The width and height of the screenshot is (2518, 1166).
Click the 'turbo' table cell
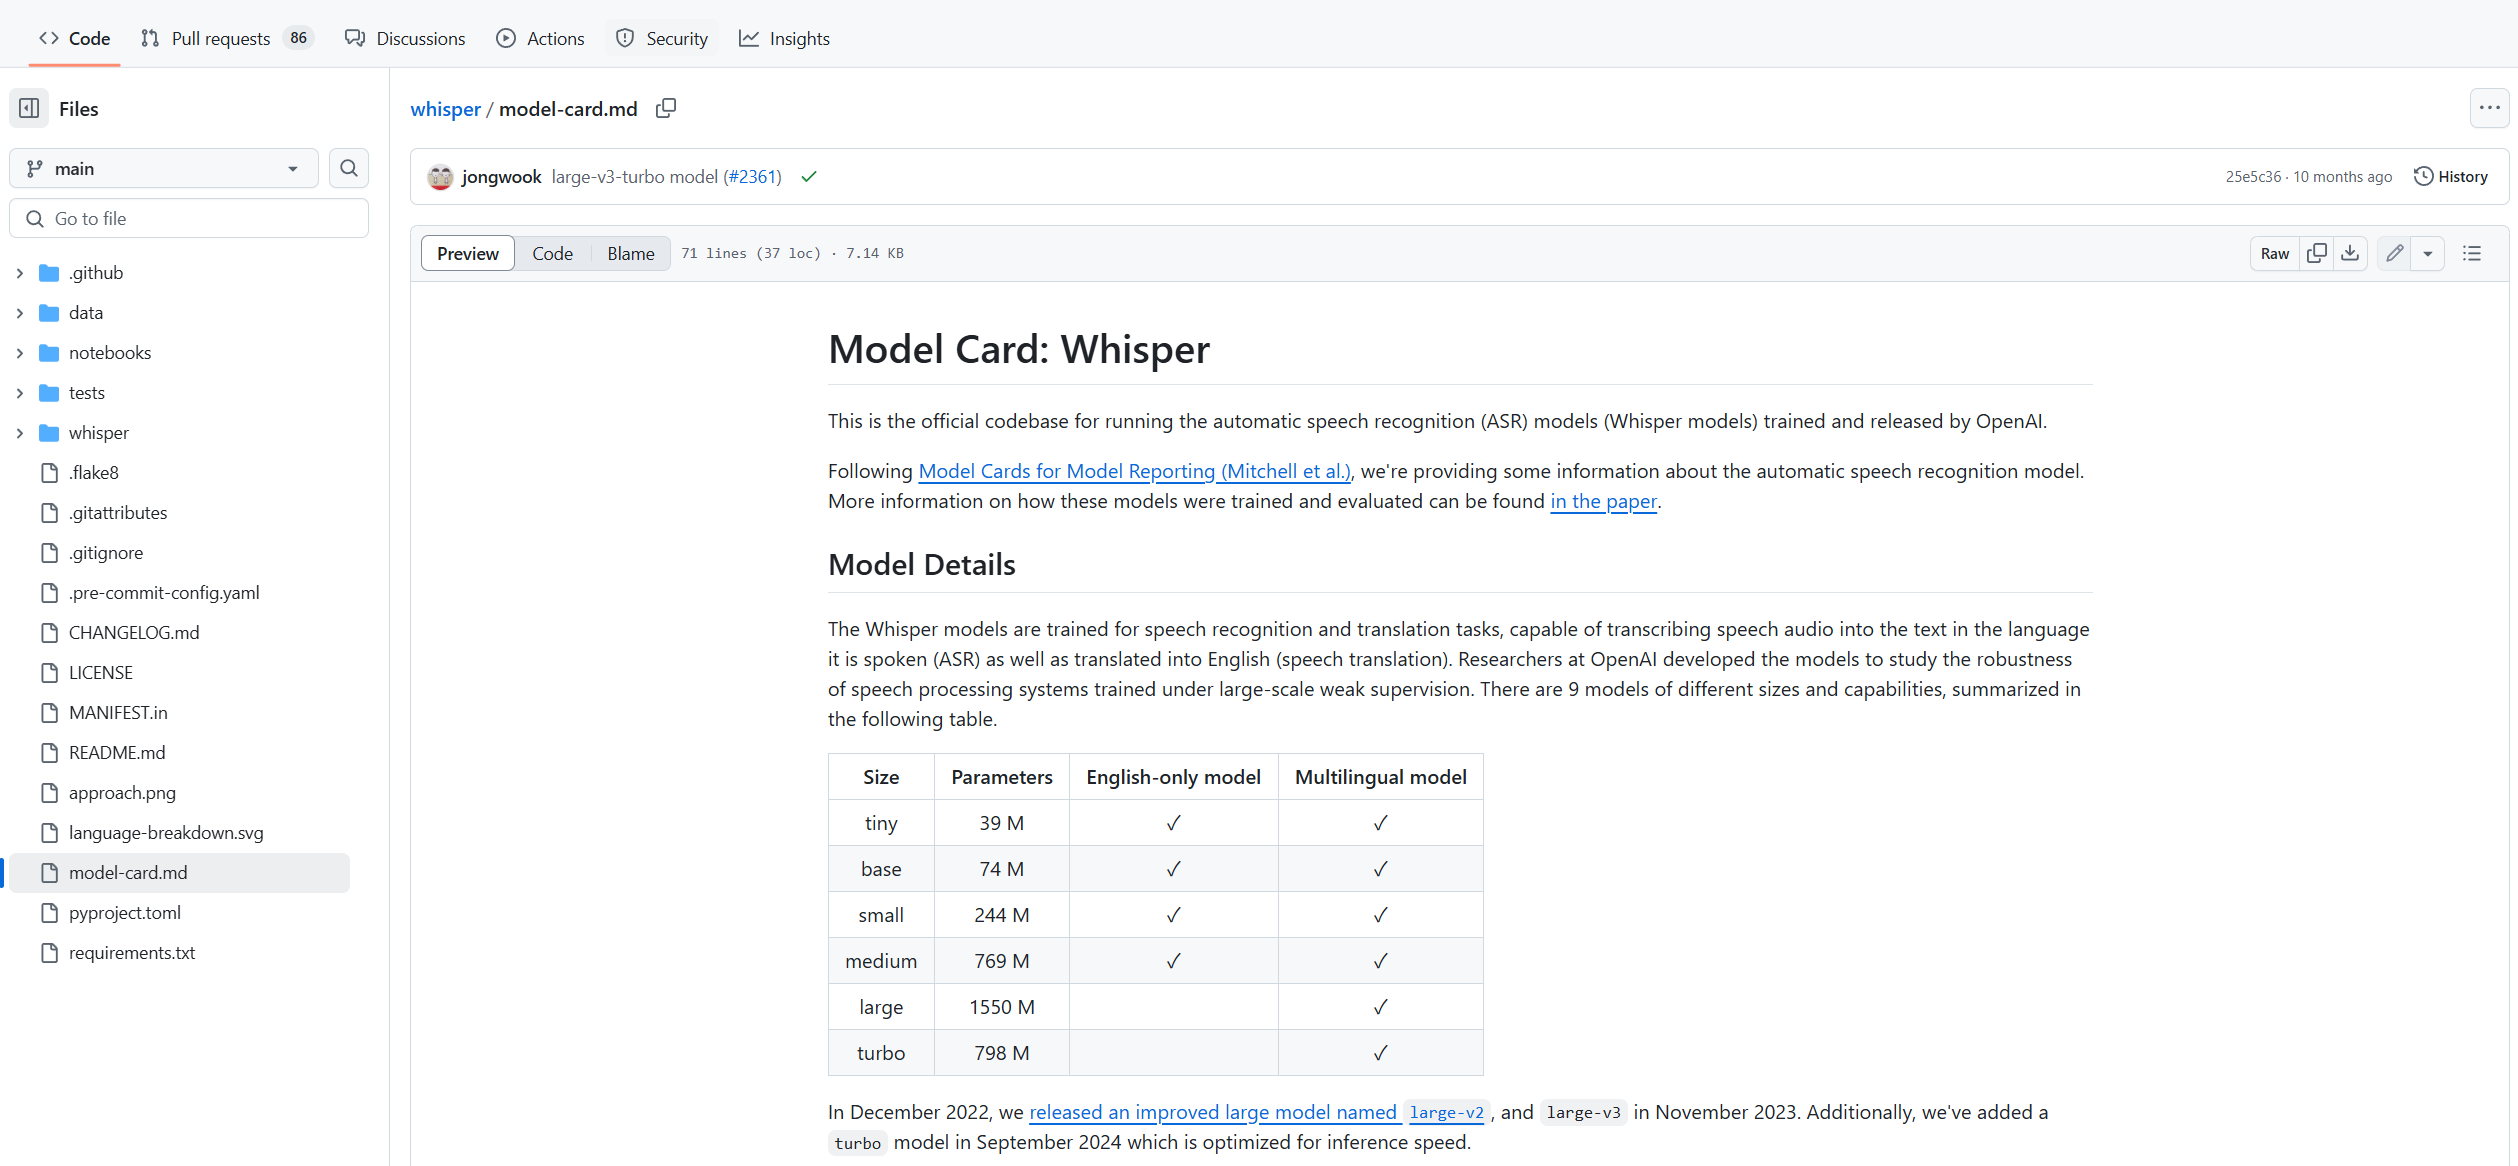tap(881, 1053)
